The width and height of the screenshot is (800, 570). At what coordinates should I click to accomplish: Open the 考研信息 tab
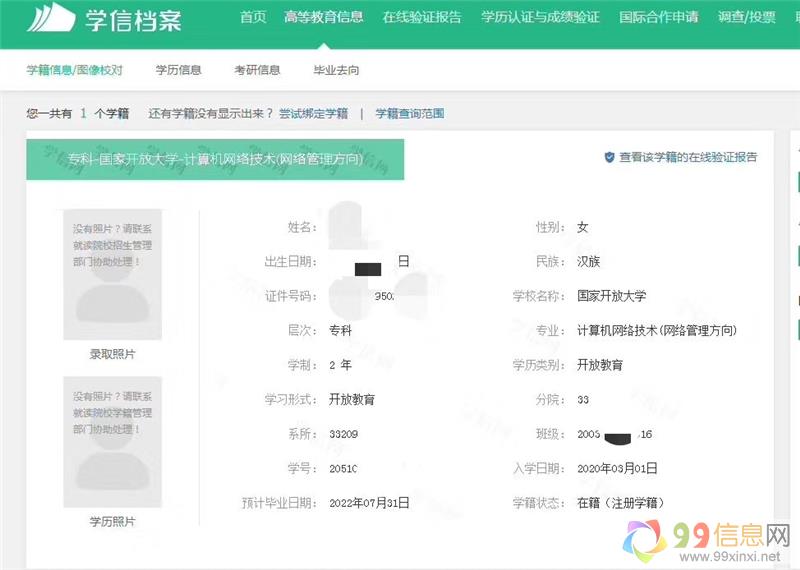click(x=257, y=70)
